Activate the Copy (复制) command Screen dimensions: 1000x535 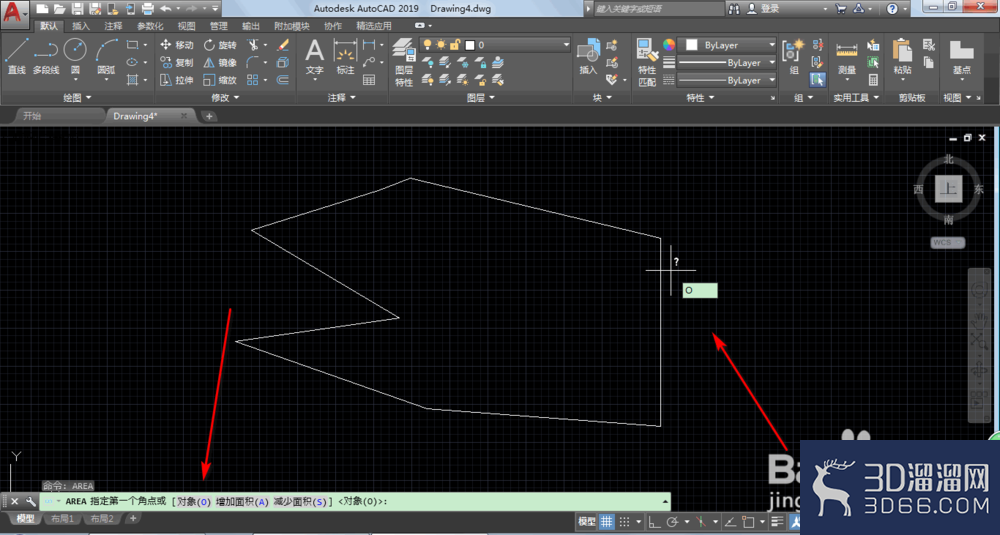click(177, 62)
